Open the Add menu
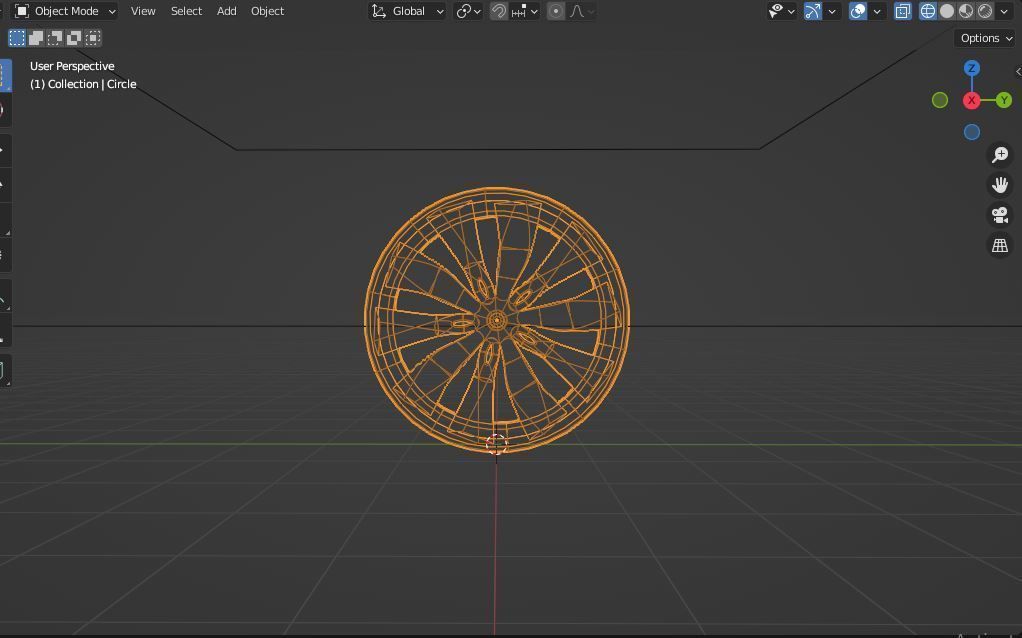 226,11
